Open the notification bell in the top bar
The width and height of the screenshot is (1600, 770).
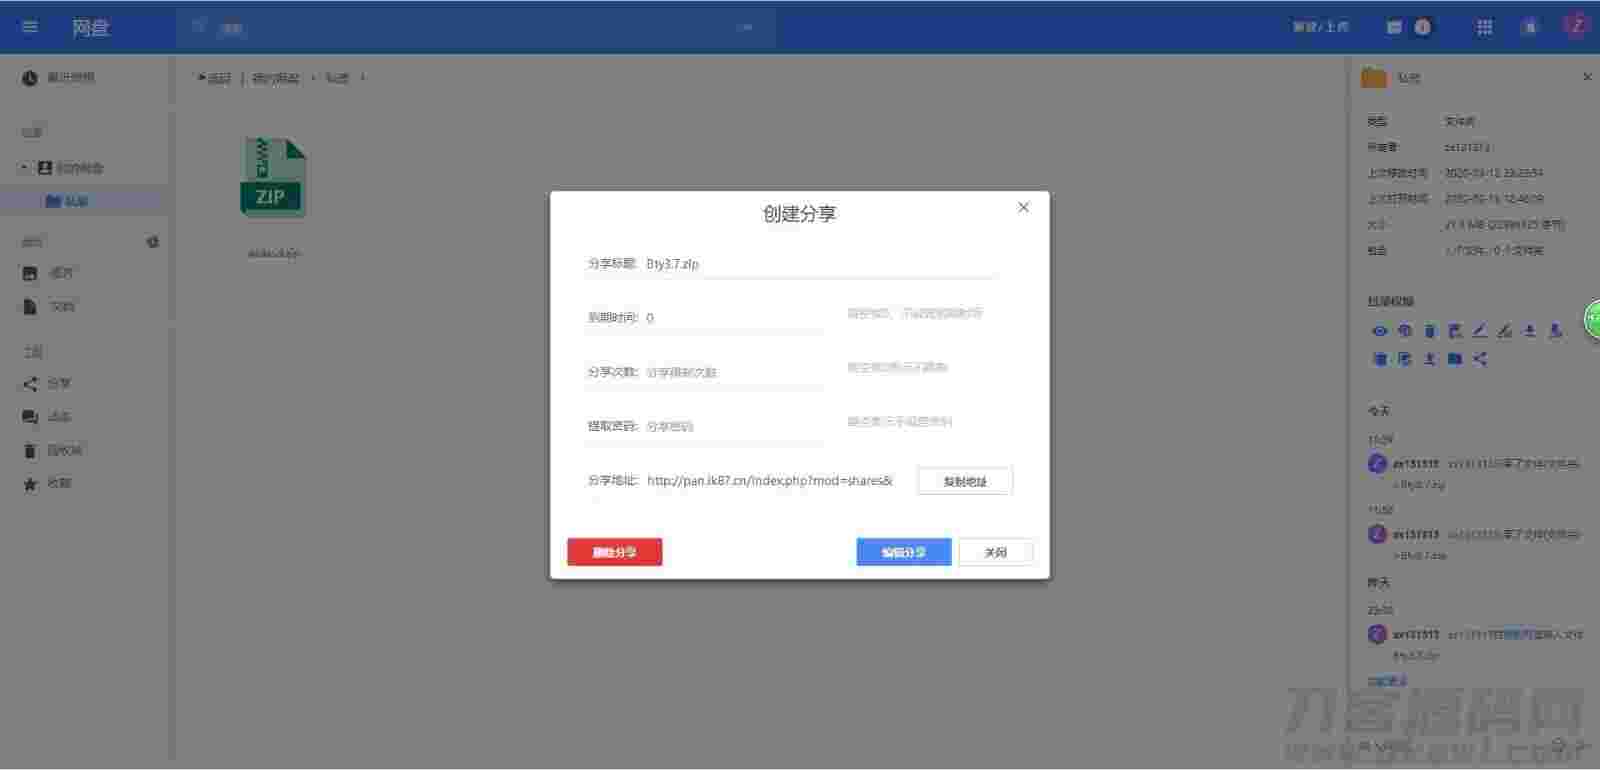pos(1530,27)
